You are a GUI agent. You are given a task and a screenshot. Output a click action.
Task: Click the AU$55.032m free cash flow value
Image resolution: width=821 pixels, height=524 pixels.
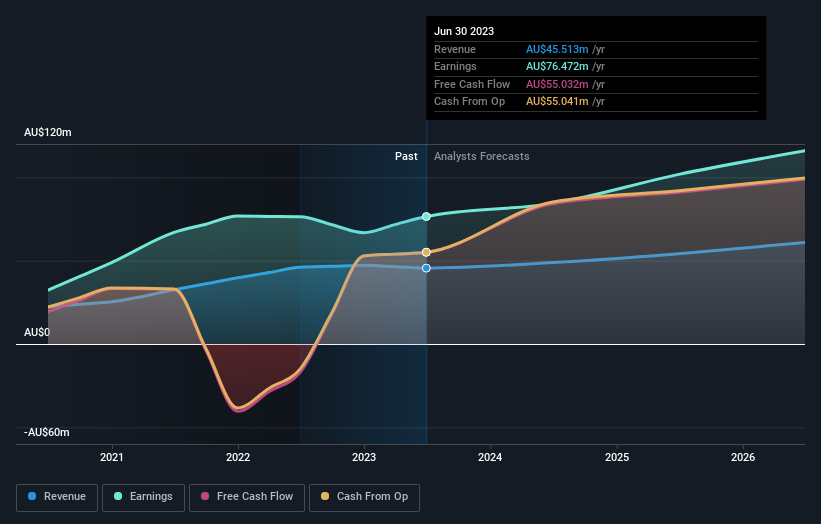(557, 84)
